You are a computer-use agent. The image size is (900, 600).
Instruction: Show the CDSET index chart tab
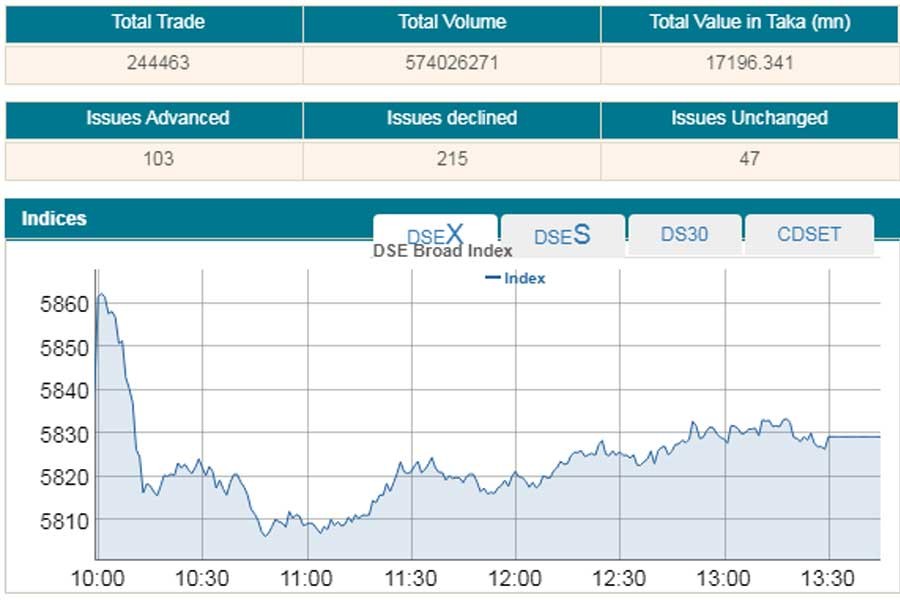[x=809, y=235]
